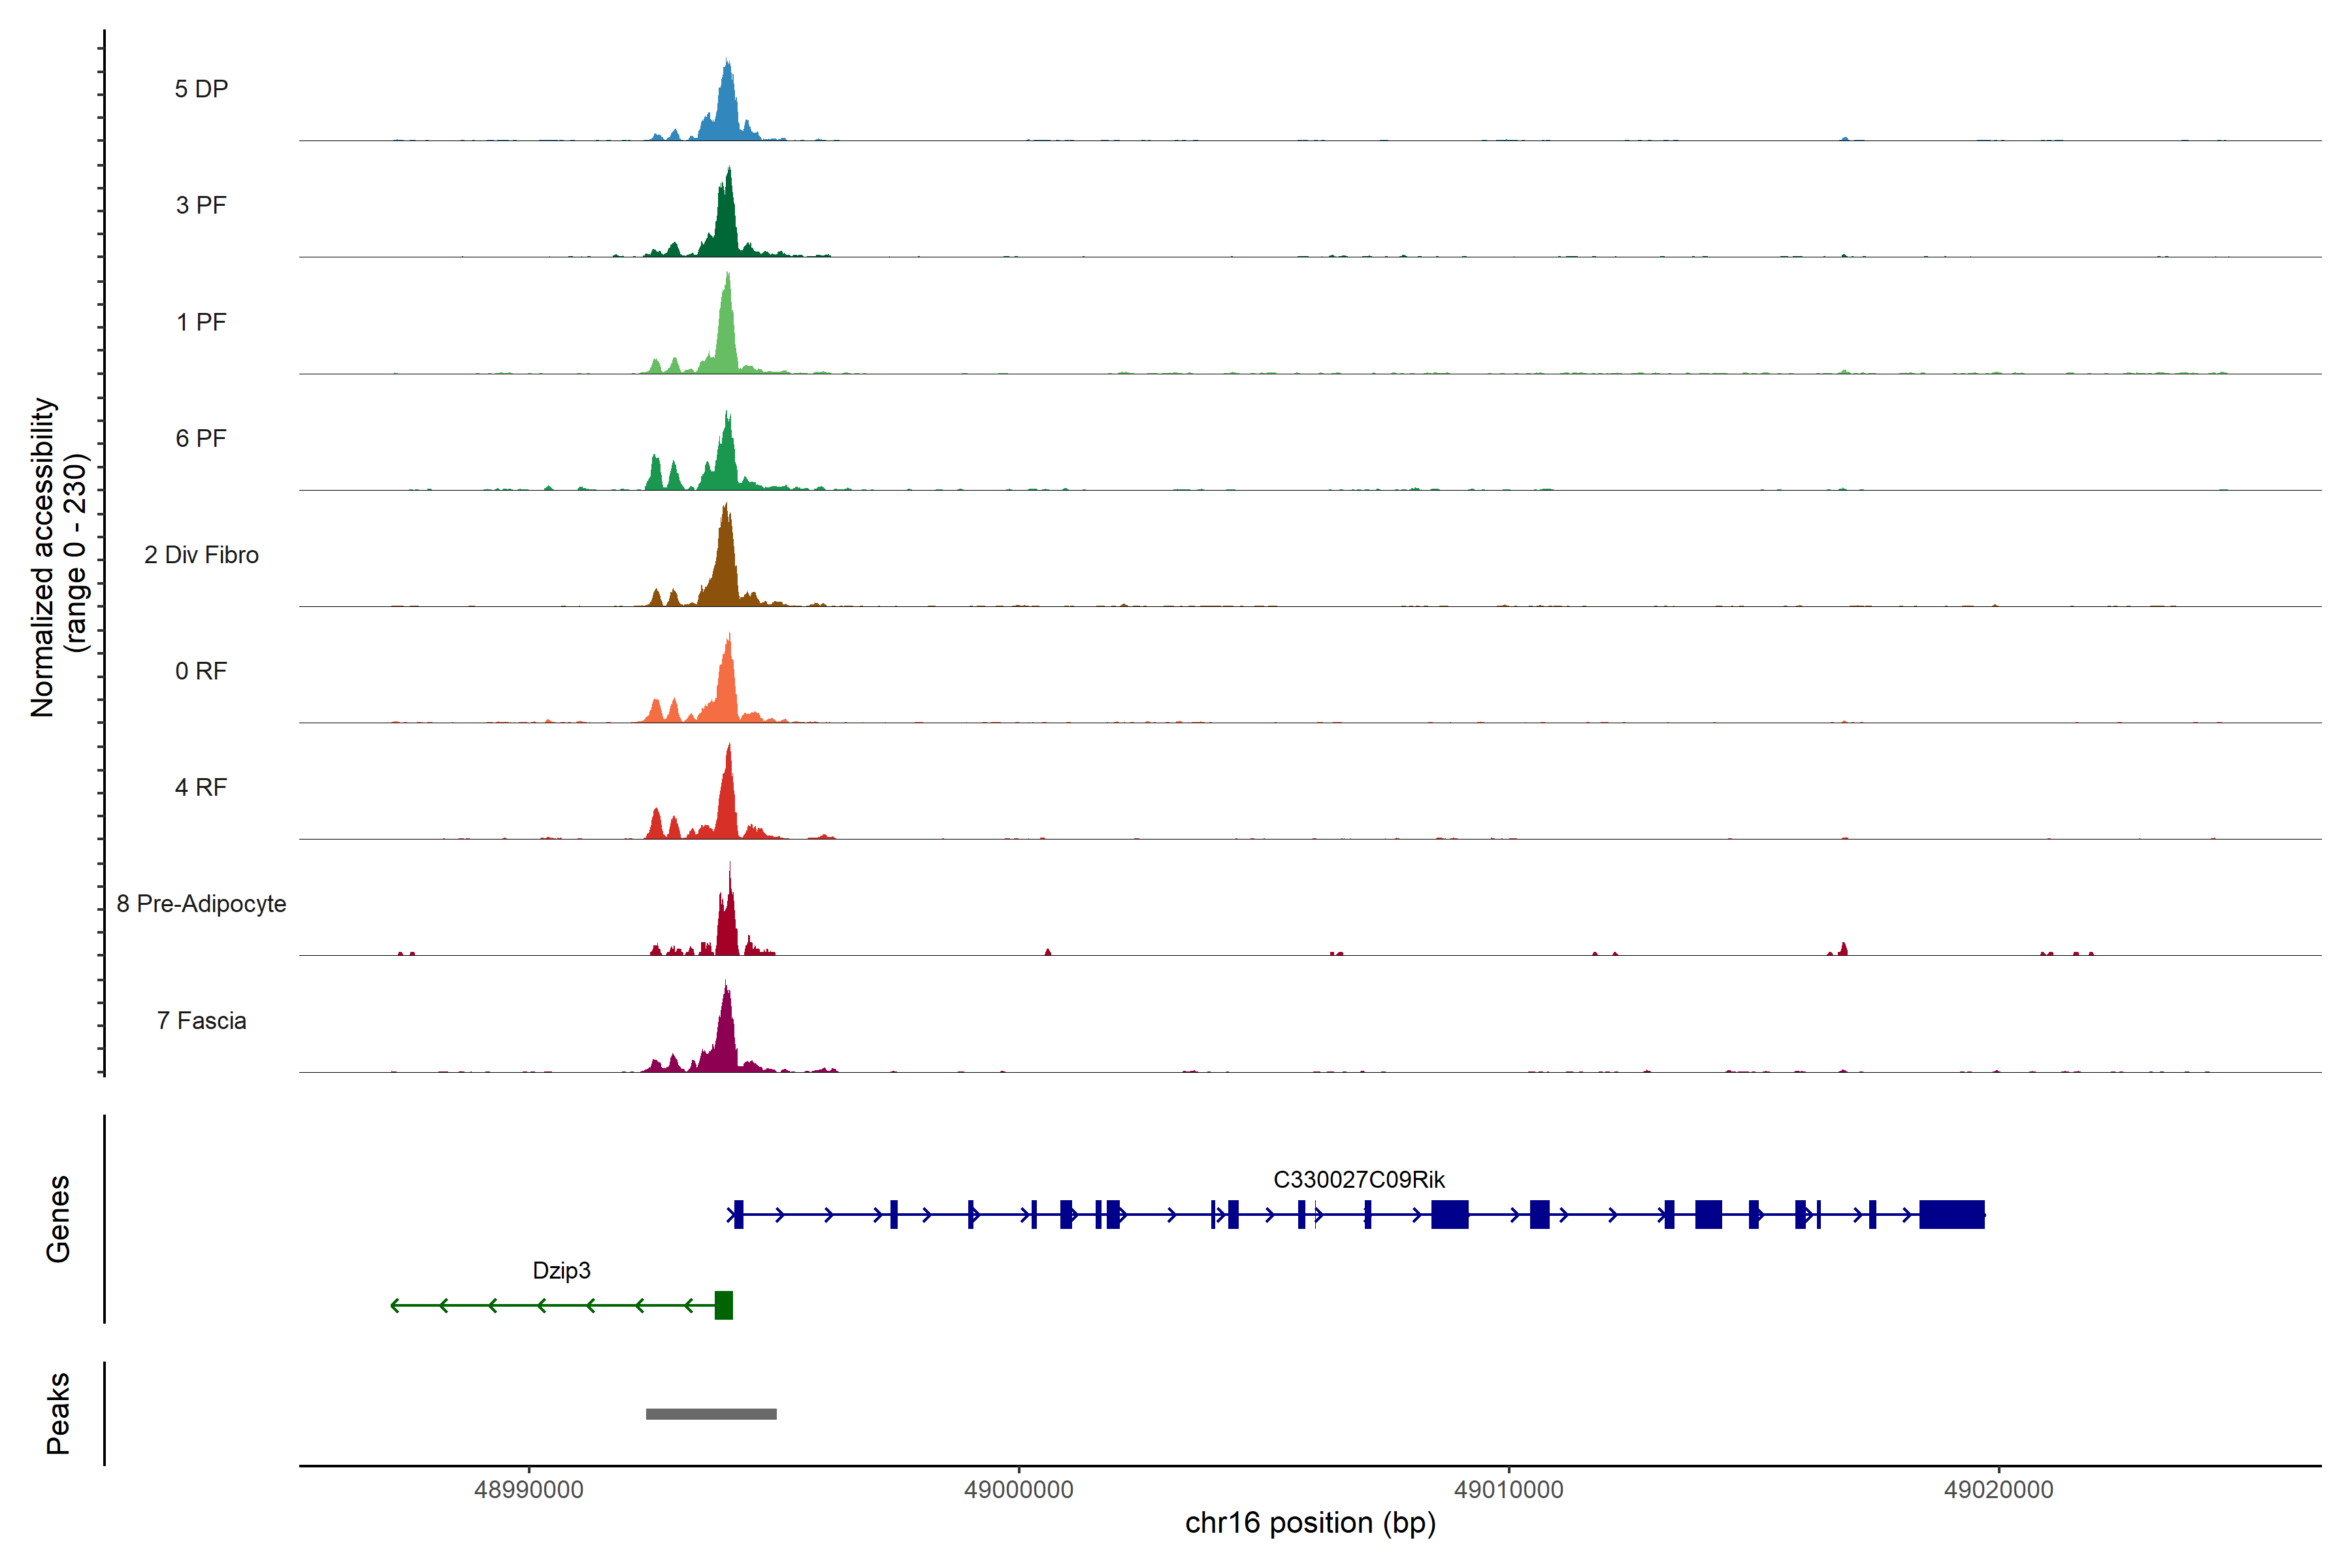Screen dimensions: 2352x1568
Task: Click the chr16 position axis title
Action: point(1310,1523)
